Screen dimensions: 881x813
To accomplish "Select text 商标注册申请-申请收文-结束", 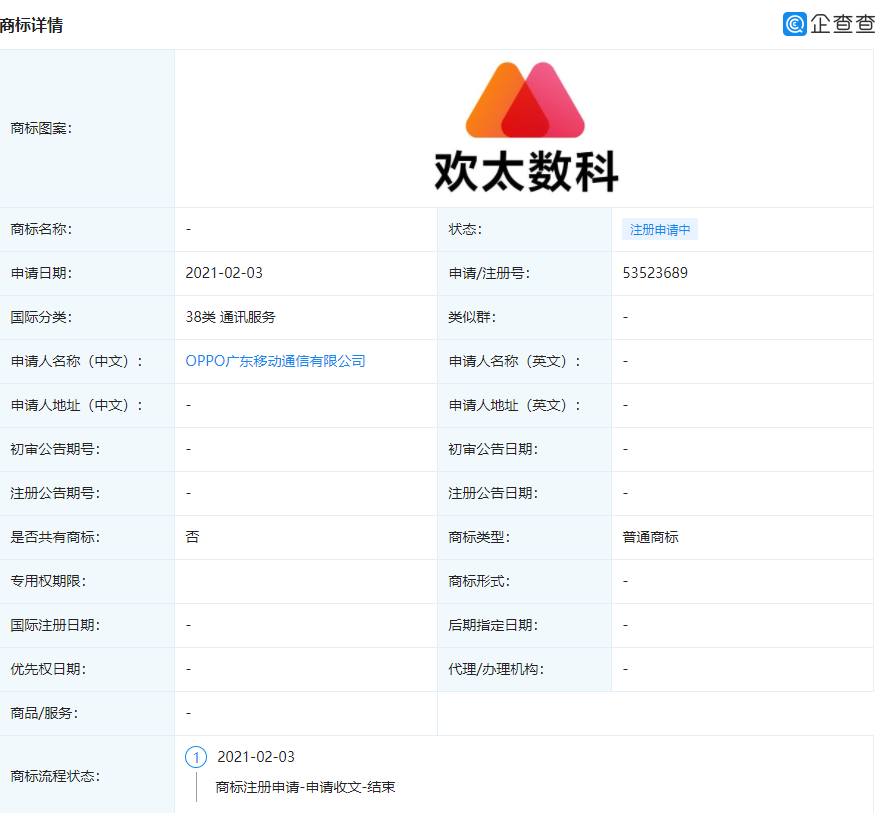I will pos(304,787).
